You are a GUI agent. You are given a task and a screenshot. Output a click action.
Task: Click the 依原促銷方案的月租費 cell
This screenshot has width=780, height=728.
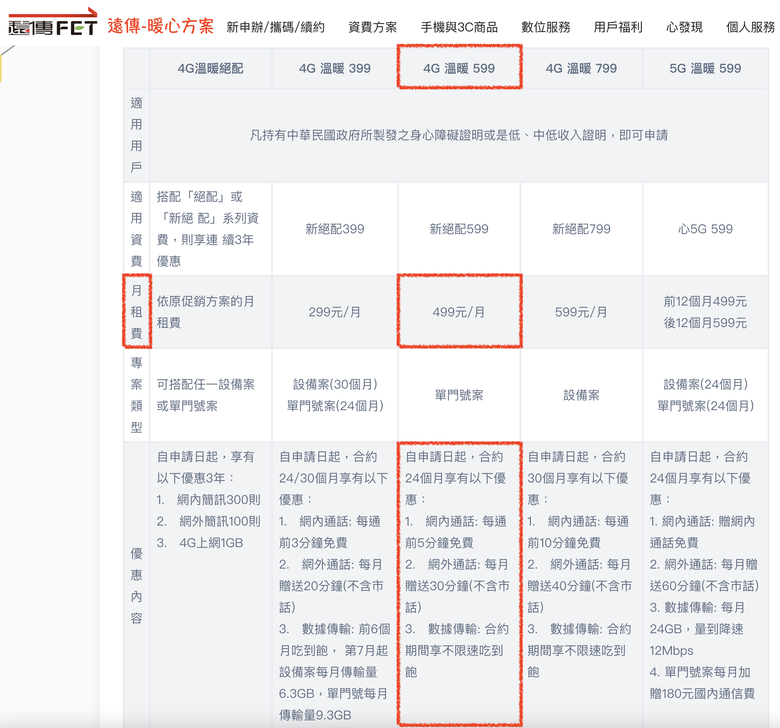click(210, 312)
